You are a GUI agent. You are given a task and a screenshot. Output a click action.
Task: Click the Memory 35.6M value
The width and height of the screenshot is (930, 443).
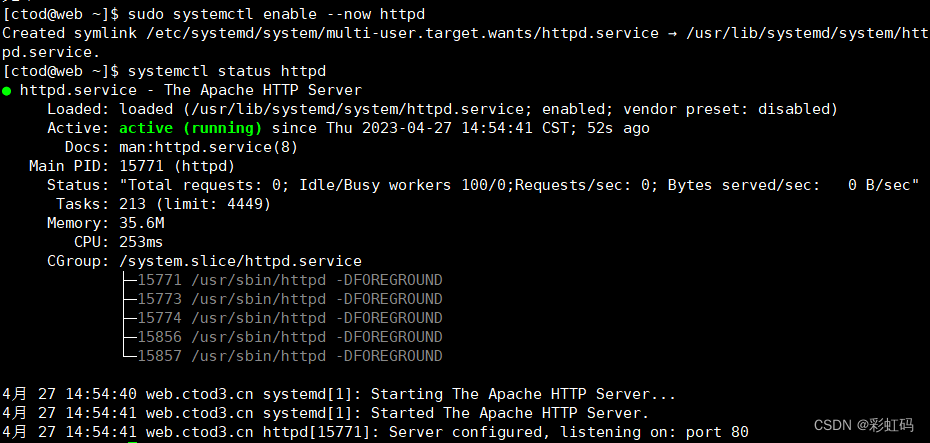tap(141, 223)
